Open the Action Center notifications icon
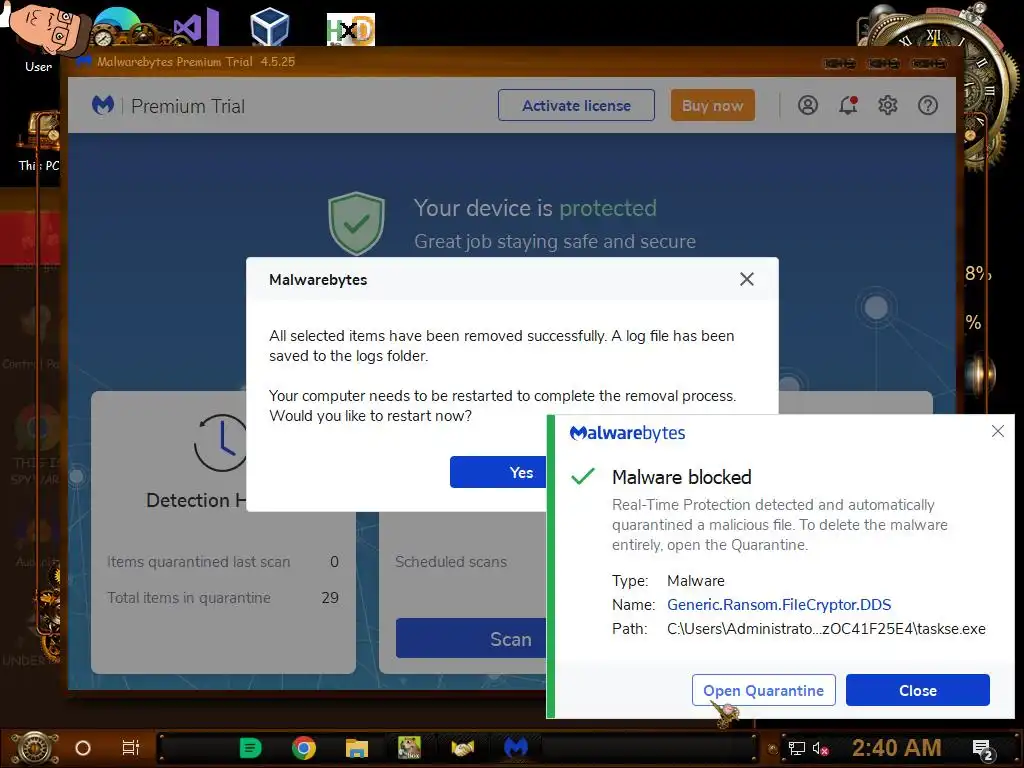The height and width of the screenshot is (768, 1024). click(x=983, y=750)
